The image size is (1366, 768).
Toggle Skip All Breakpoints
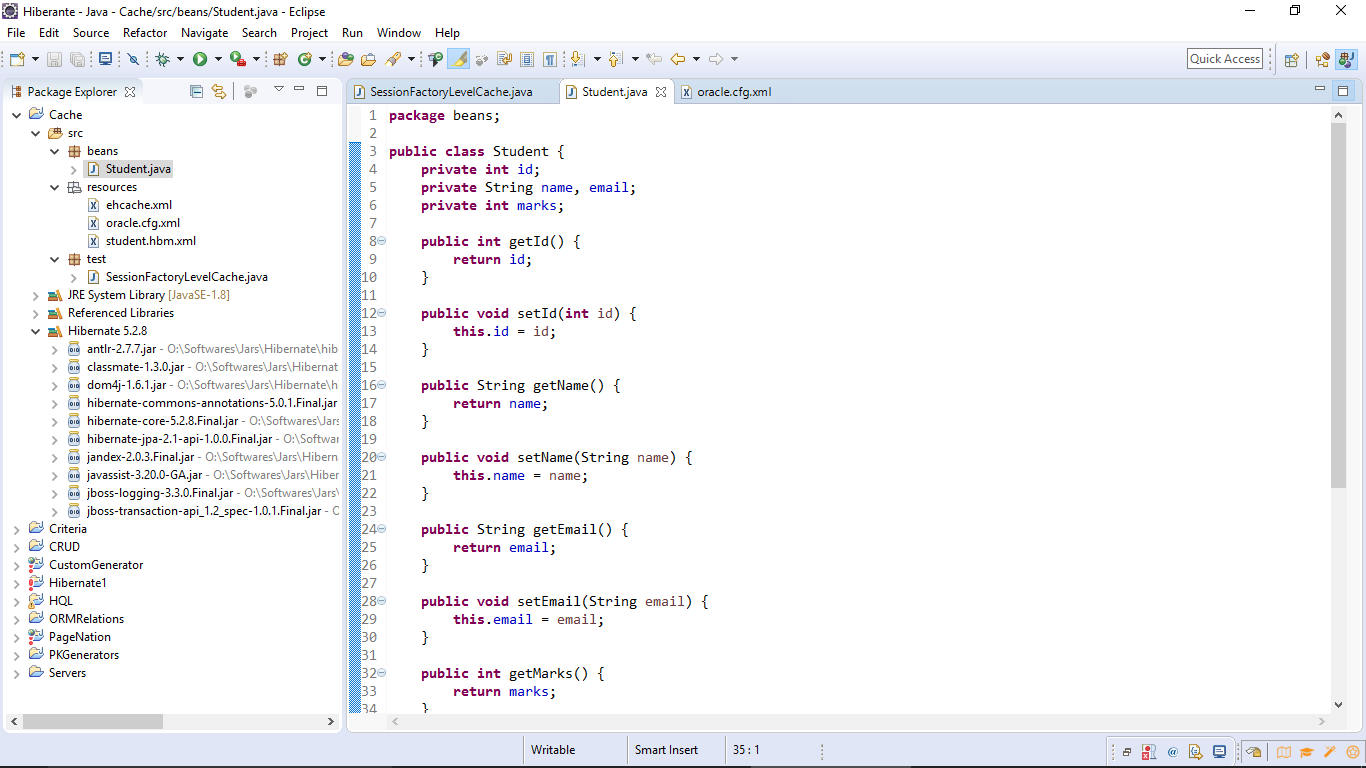click(x=133, y=59)
